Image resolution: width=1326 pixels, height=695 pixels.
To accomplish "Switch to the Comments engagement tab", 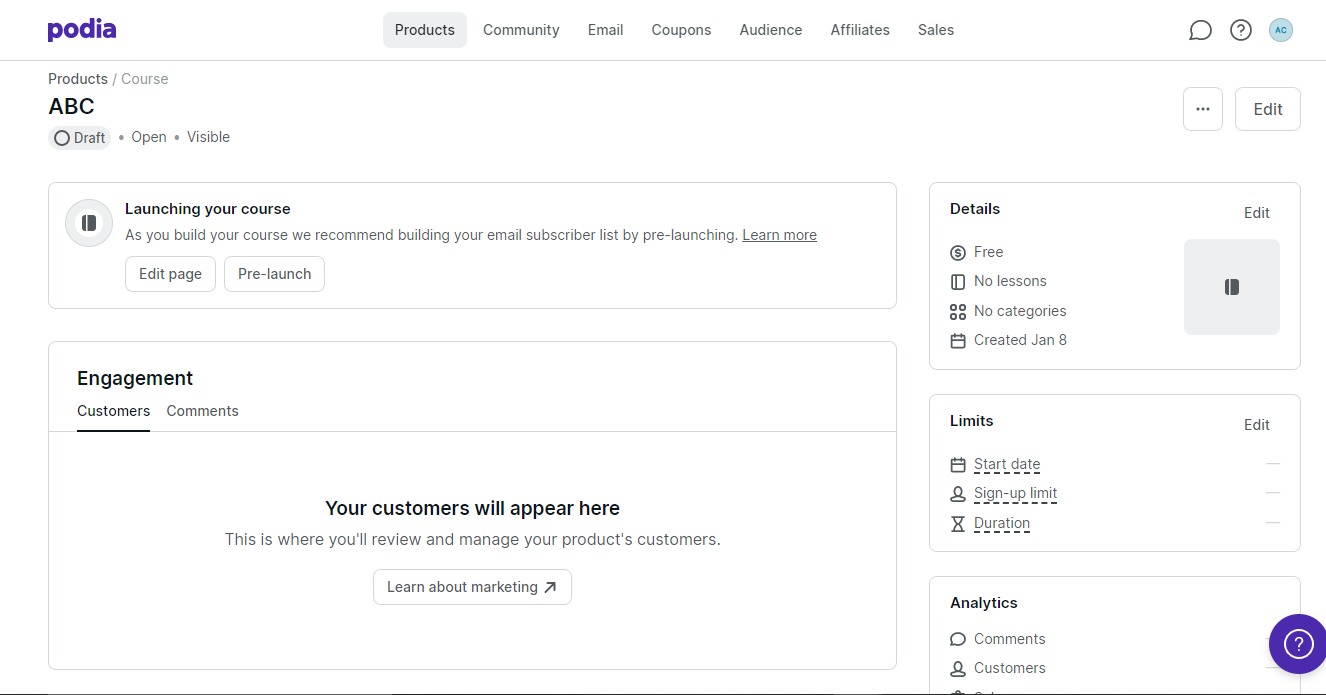I will pos(202,411).
